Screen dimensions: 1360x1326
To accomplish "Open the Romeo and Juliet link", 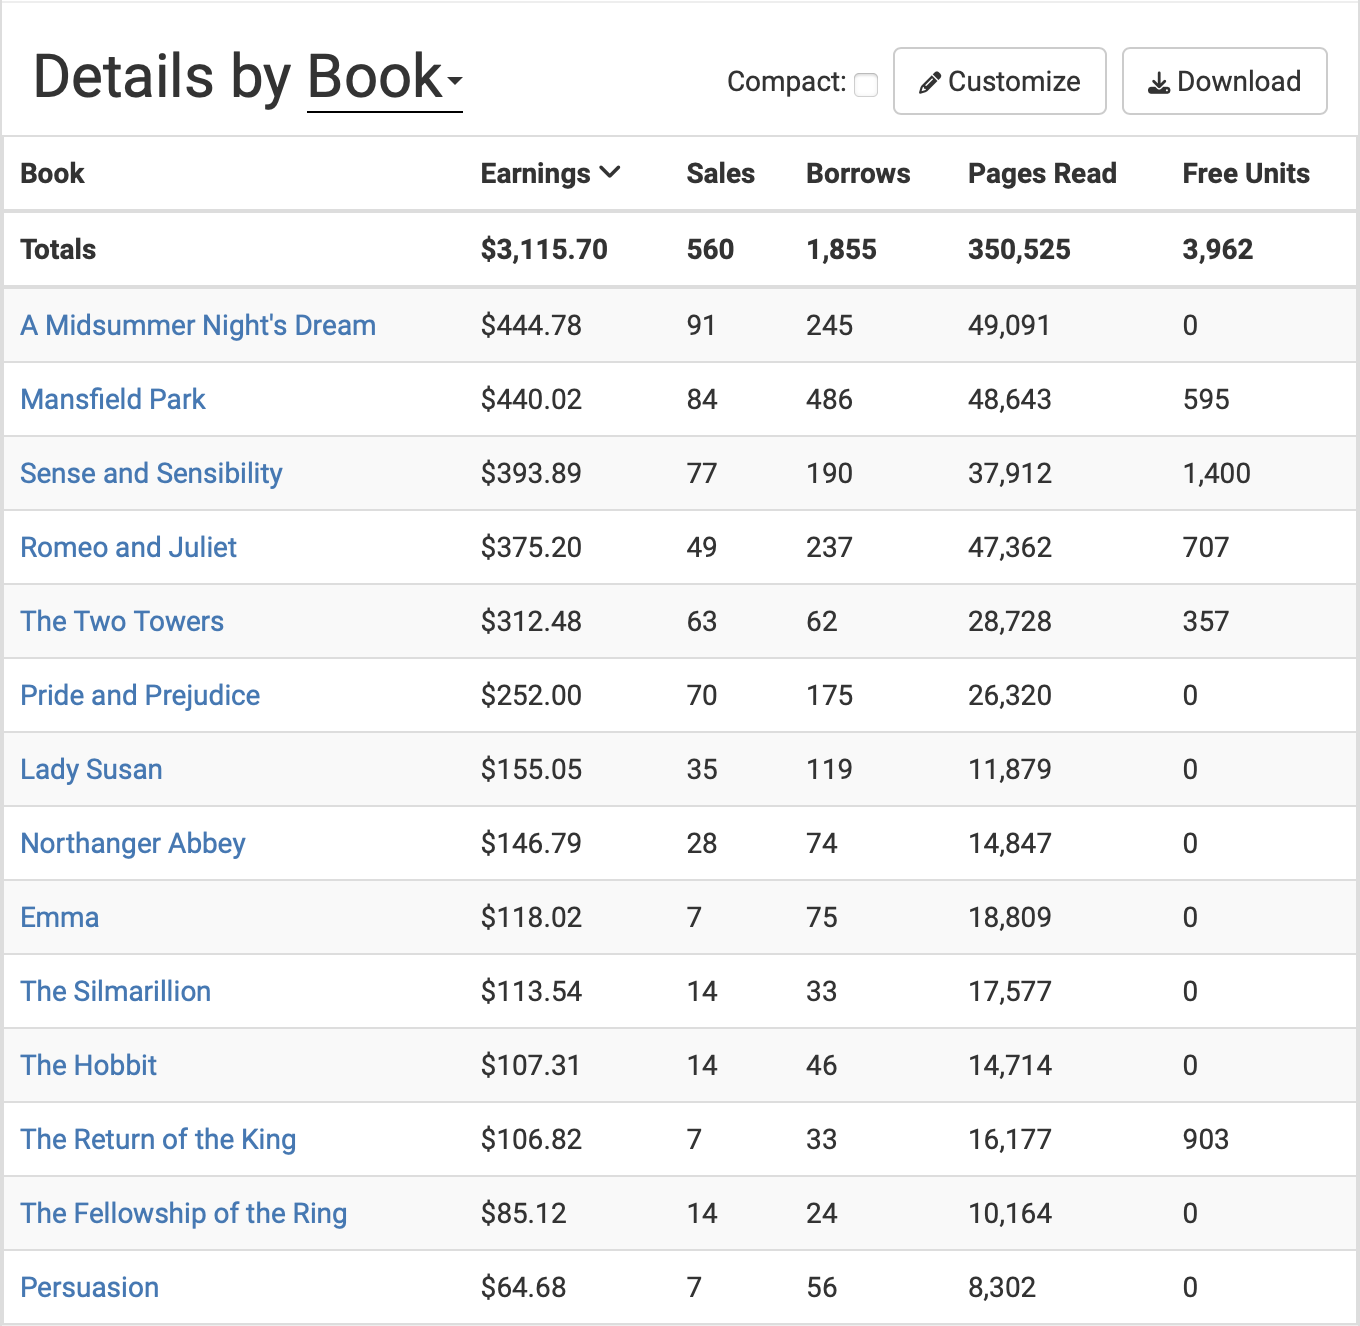I will tap(128, 547).
